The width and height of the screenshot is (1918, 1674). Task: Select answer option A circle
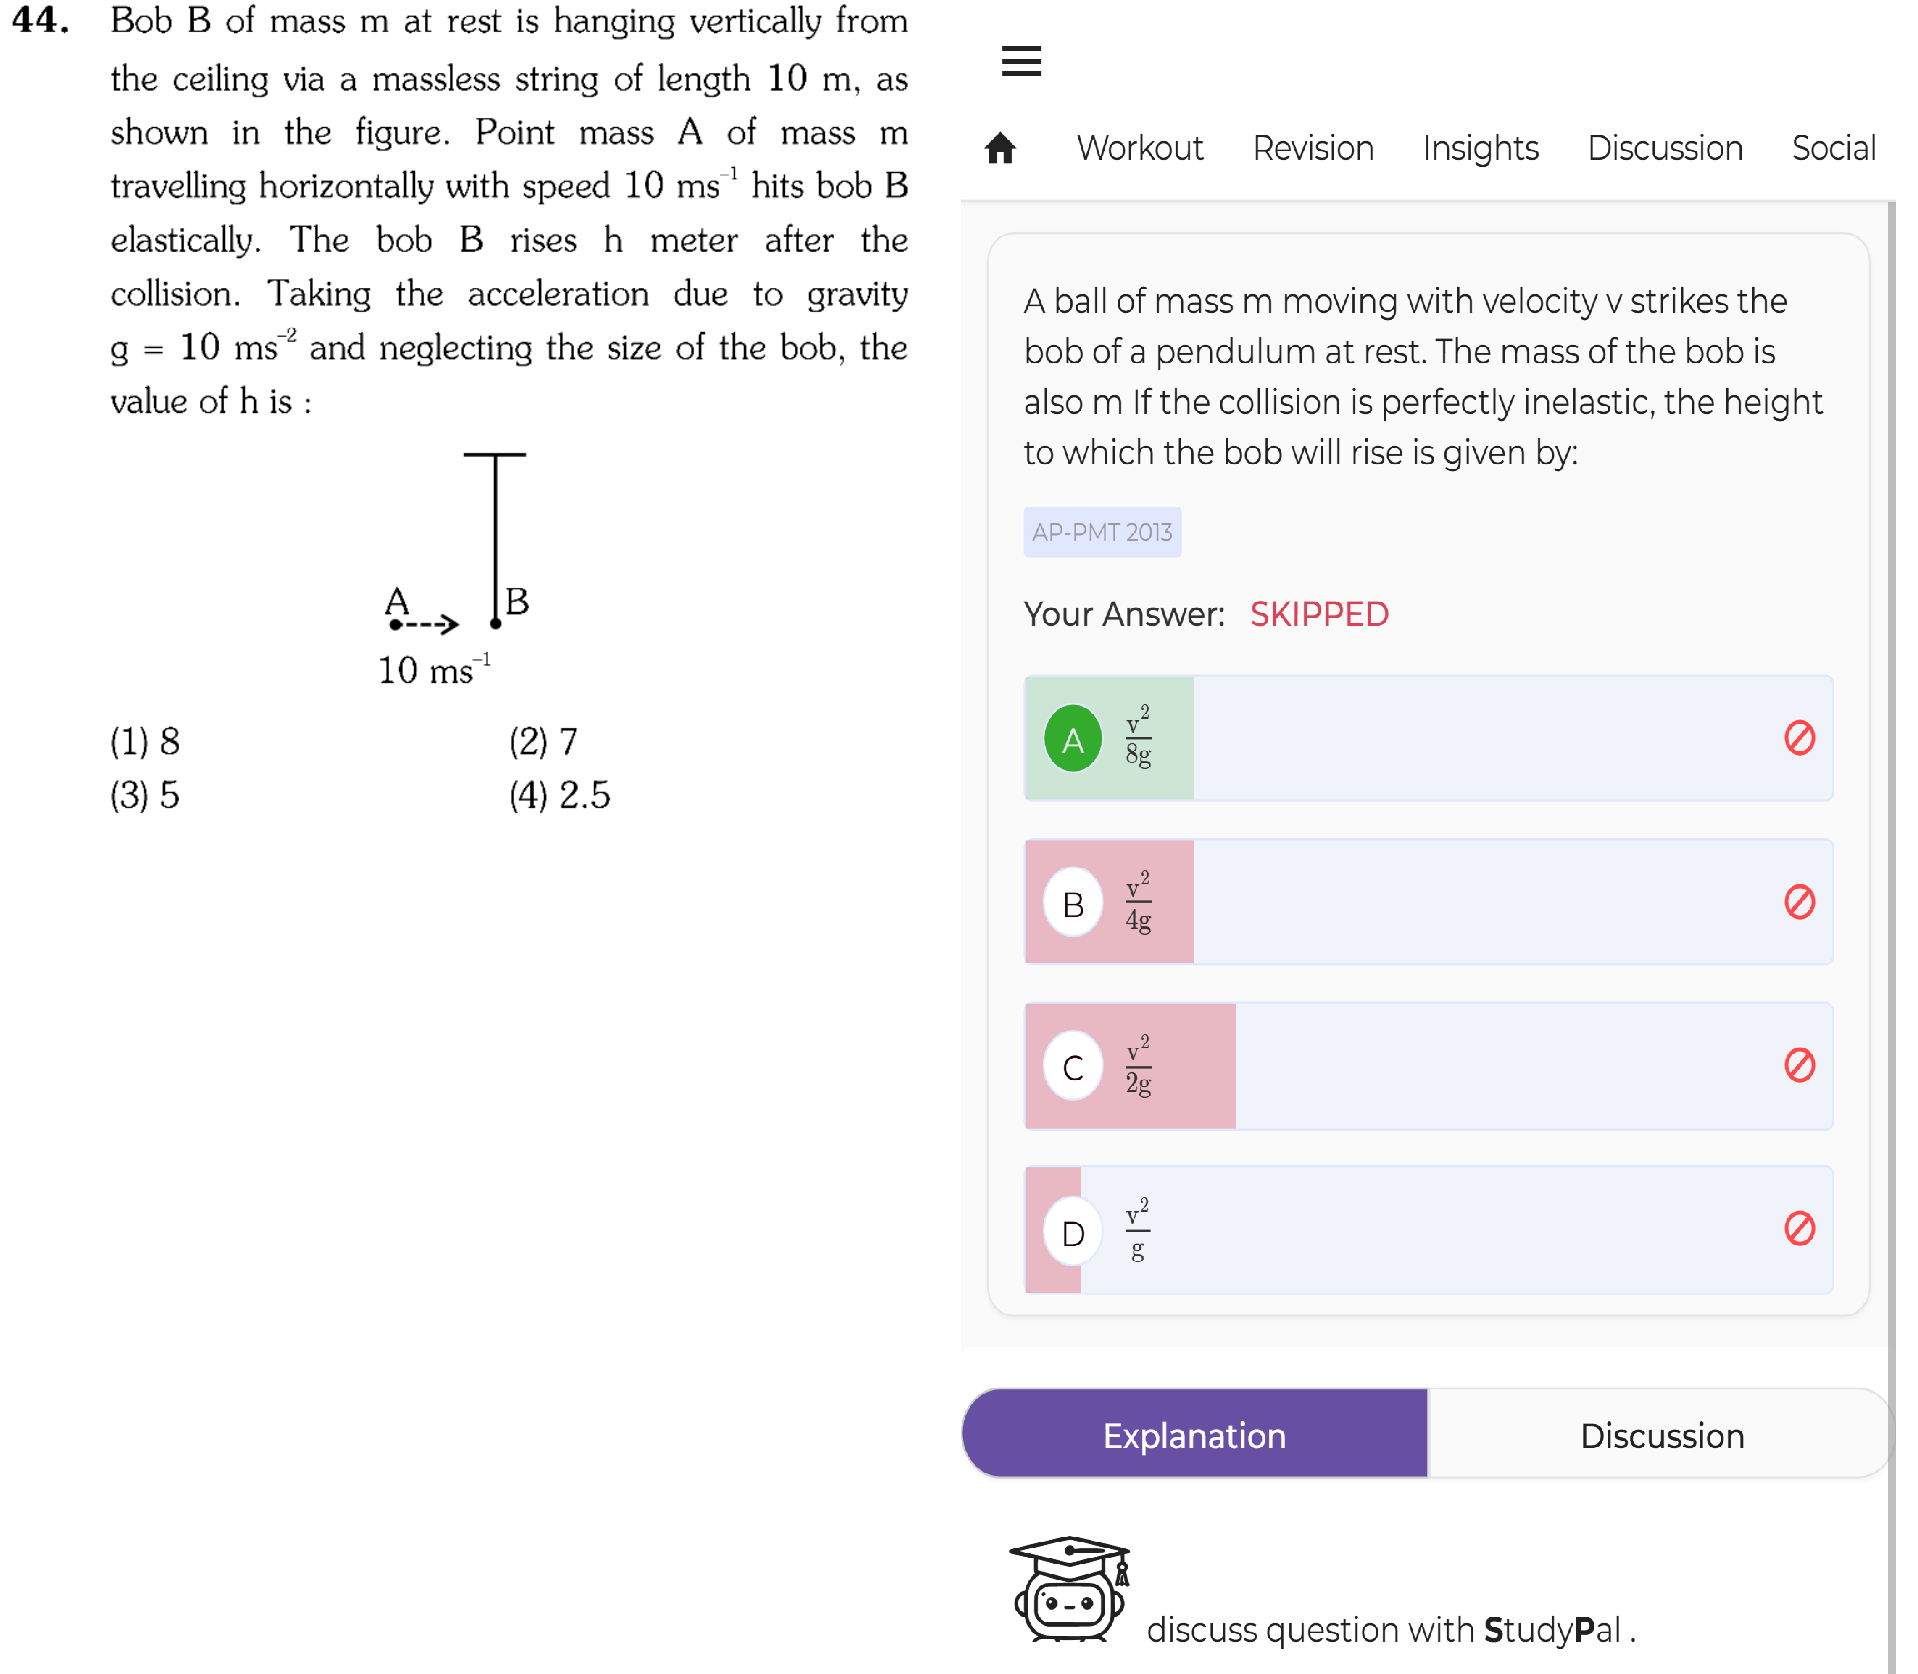[x=1073, y=739]
